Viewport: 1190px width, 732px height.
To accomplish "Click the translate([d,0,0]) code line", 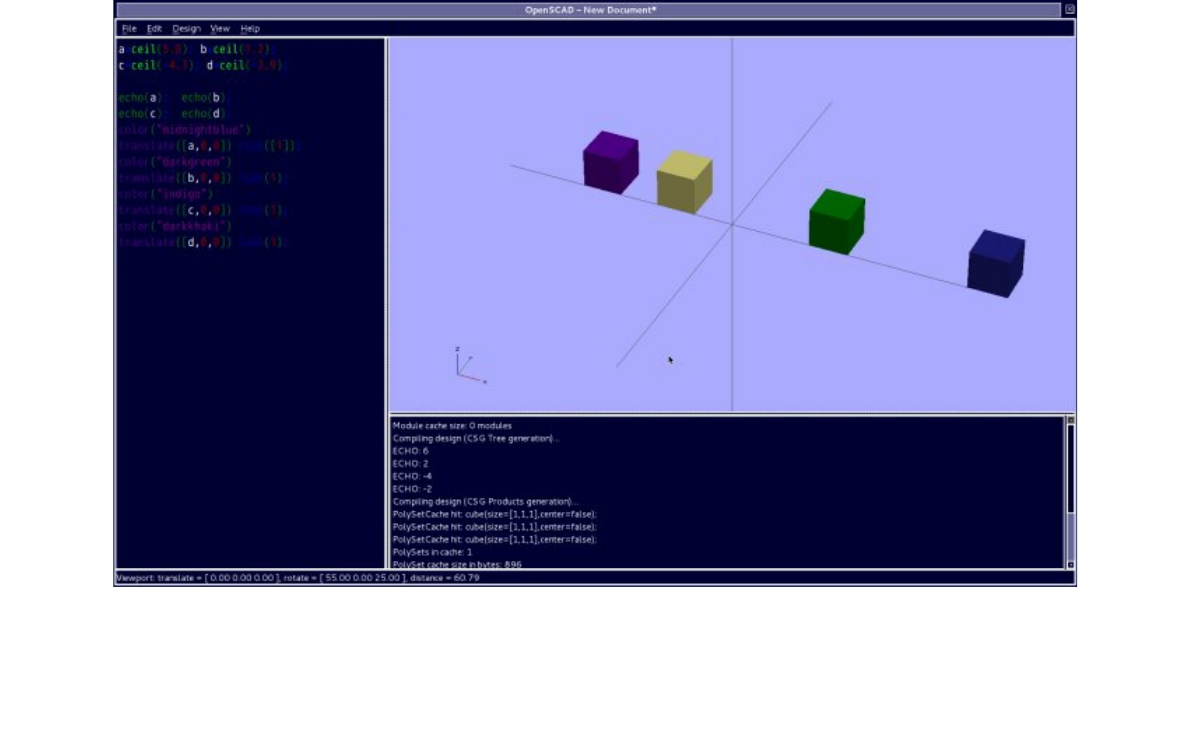I will tap(203, 243).
